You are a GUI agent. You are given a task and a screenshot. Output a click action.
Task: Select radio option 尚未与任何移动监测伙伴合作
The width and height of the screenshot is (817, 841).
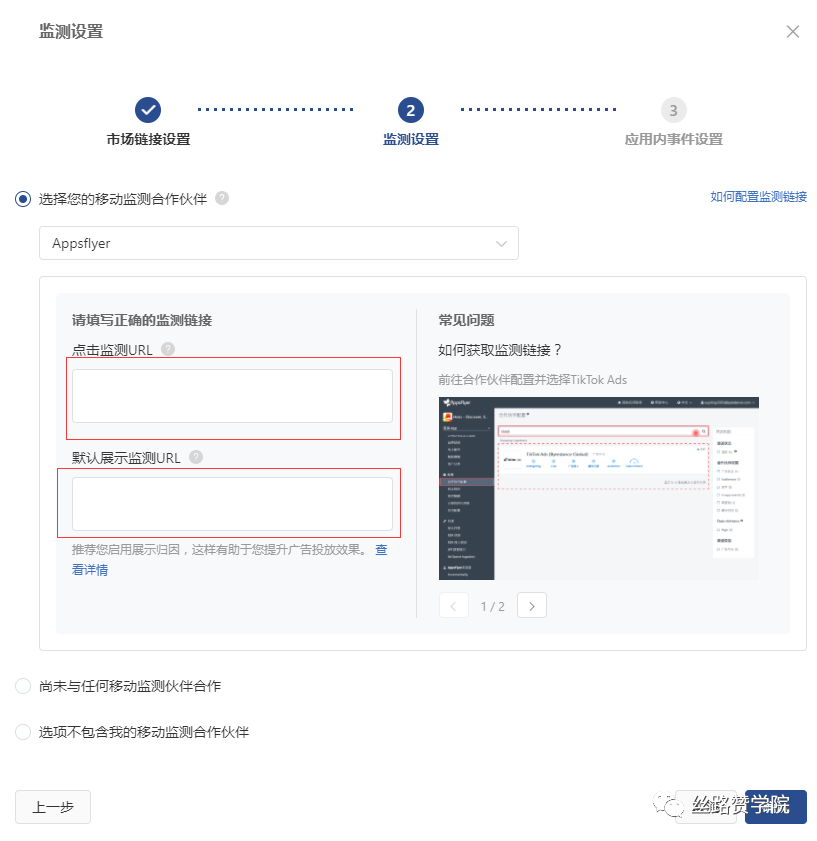point(22,686)
